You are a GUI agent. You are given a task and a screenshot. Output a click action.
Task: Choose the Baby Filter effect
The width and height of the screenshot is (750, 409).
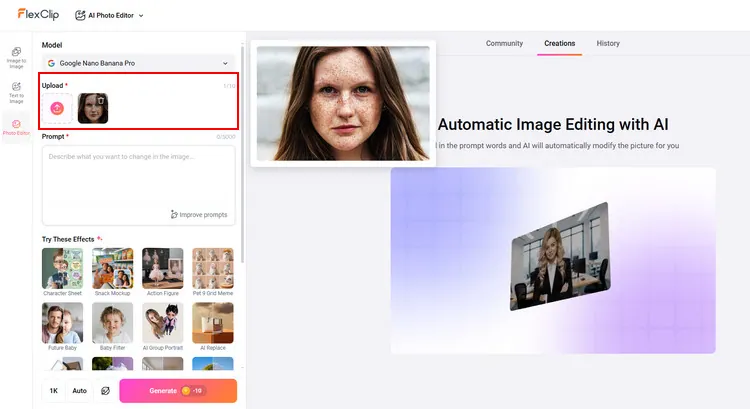(112, 326)
